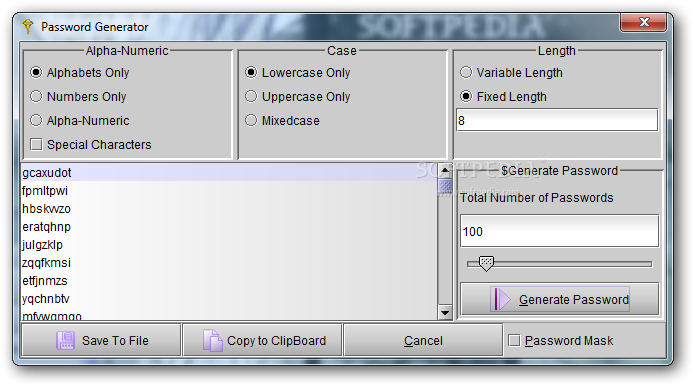Click the documents icon on Copy to ClipBoard
Viewport: 694px width, 386px height.
pos(212,340)
